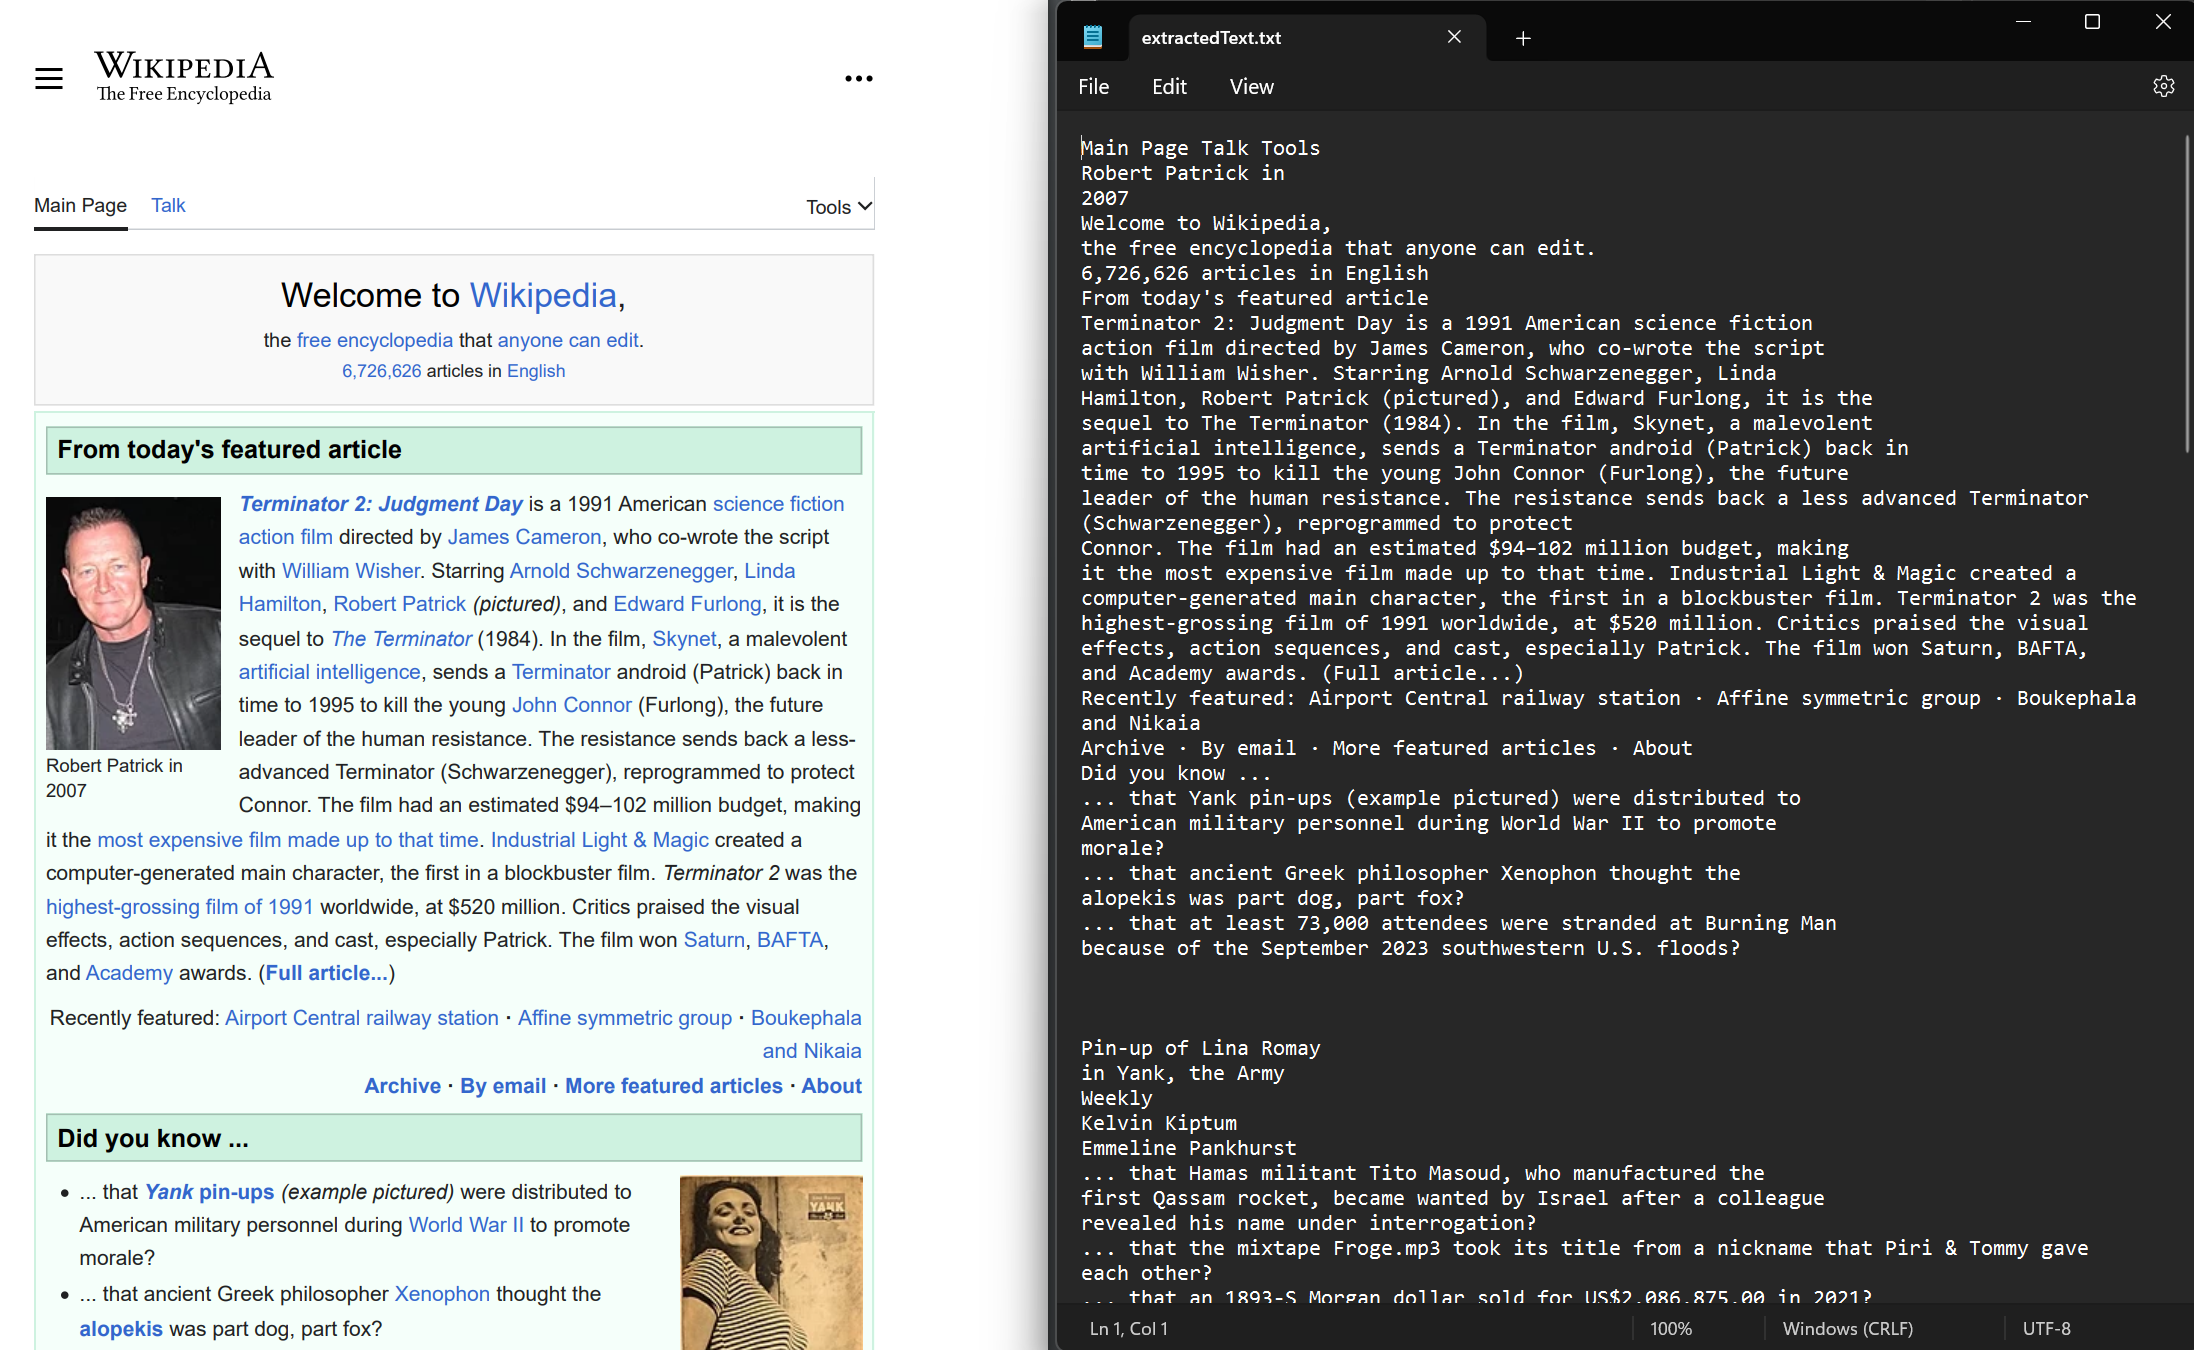
Task: Follow the Skynet link
Action: pos(684,639)
